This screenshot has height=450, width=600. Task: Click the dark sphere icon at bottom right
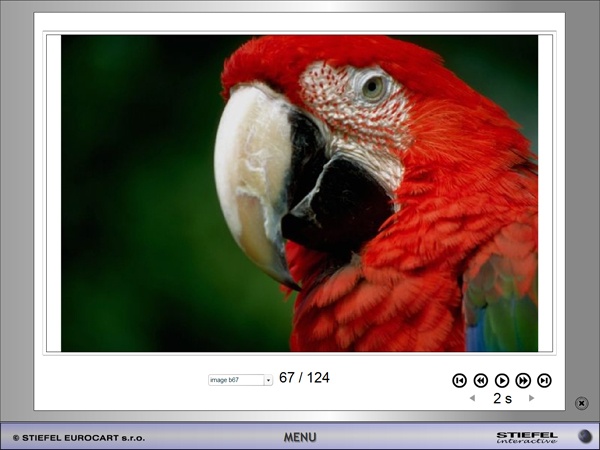click(584, 436)
